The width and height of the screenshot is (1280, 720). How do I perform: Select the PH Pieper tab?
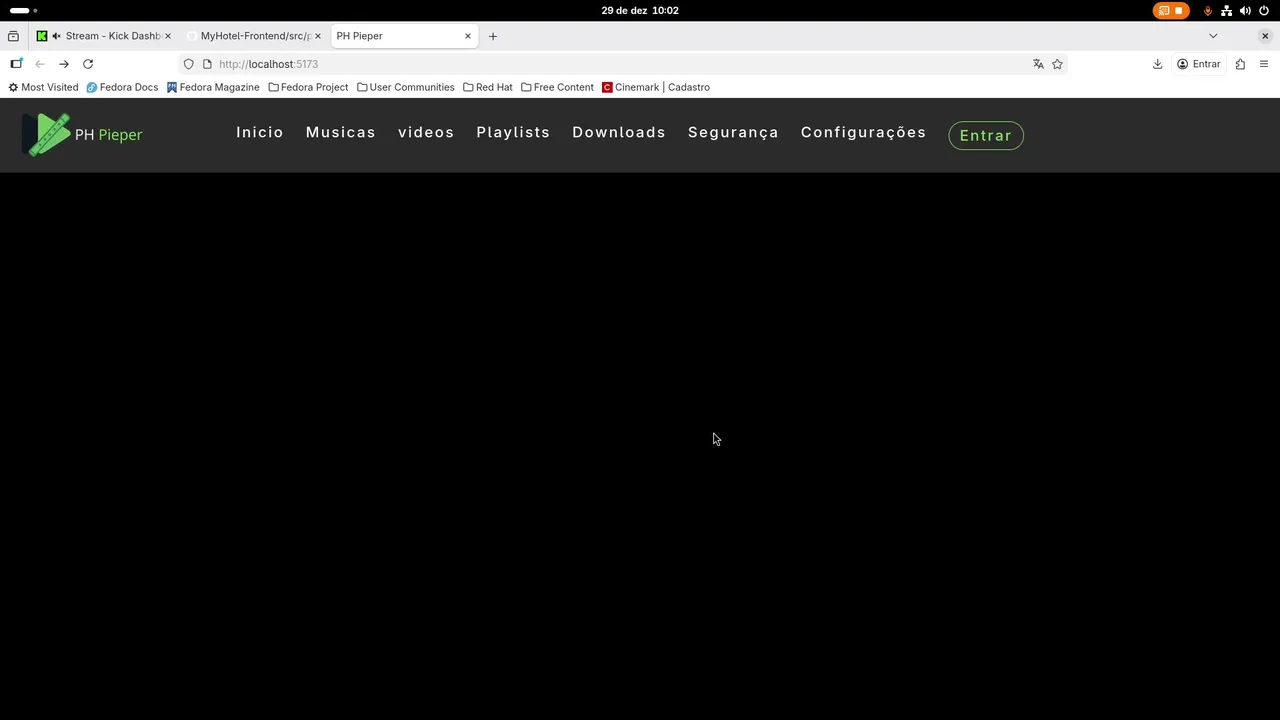coord(402,36)
